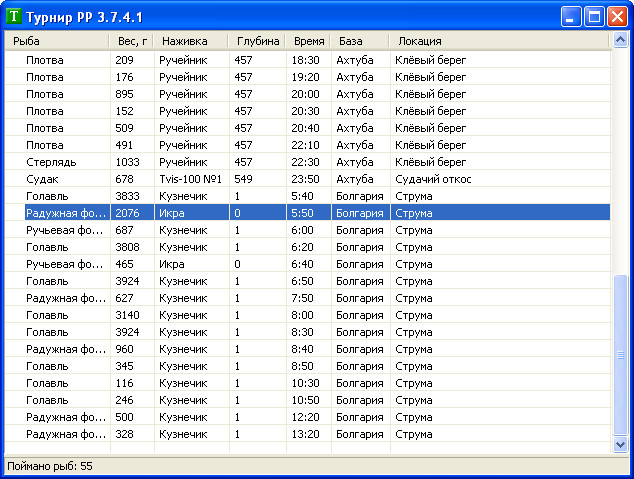Select Голавль row weighing 3833
The image size is (634, 479).
click(x=308, y=196)
